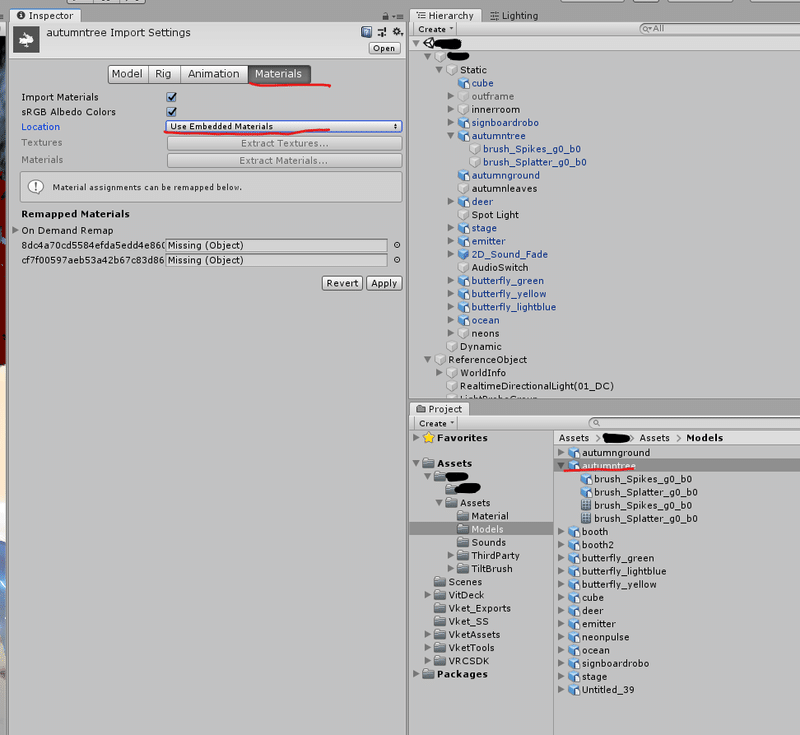This screenshot has width=800, height=735.
Task: Click the first brush_Splatter_g0_b0 mesh grid icon in Project
Action: coord(586,519)
